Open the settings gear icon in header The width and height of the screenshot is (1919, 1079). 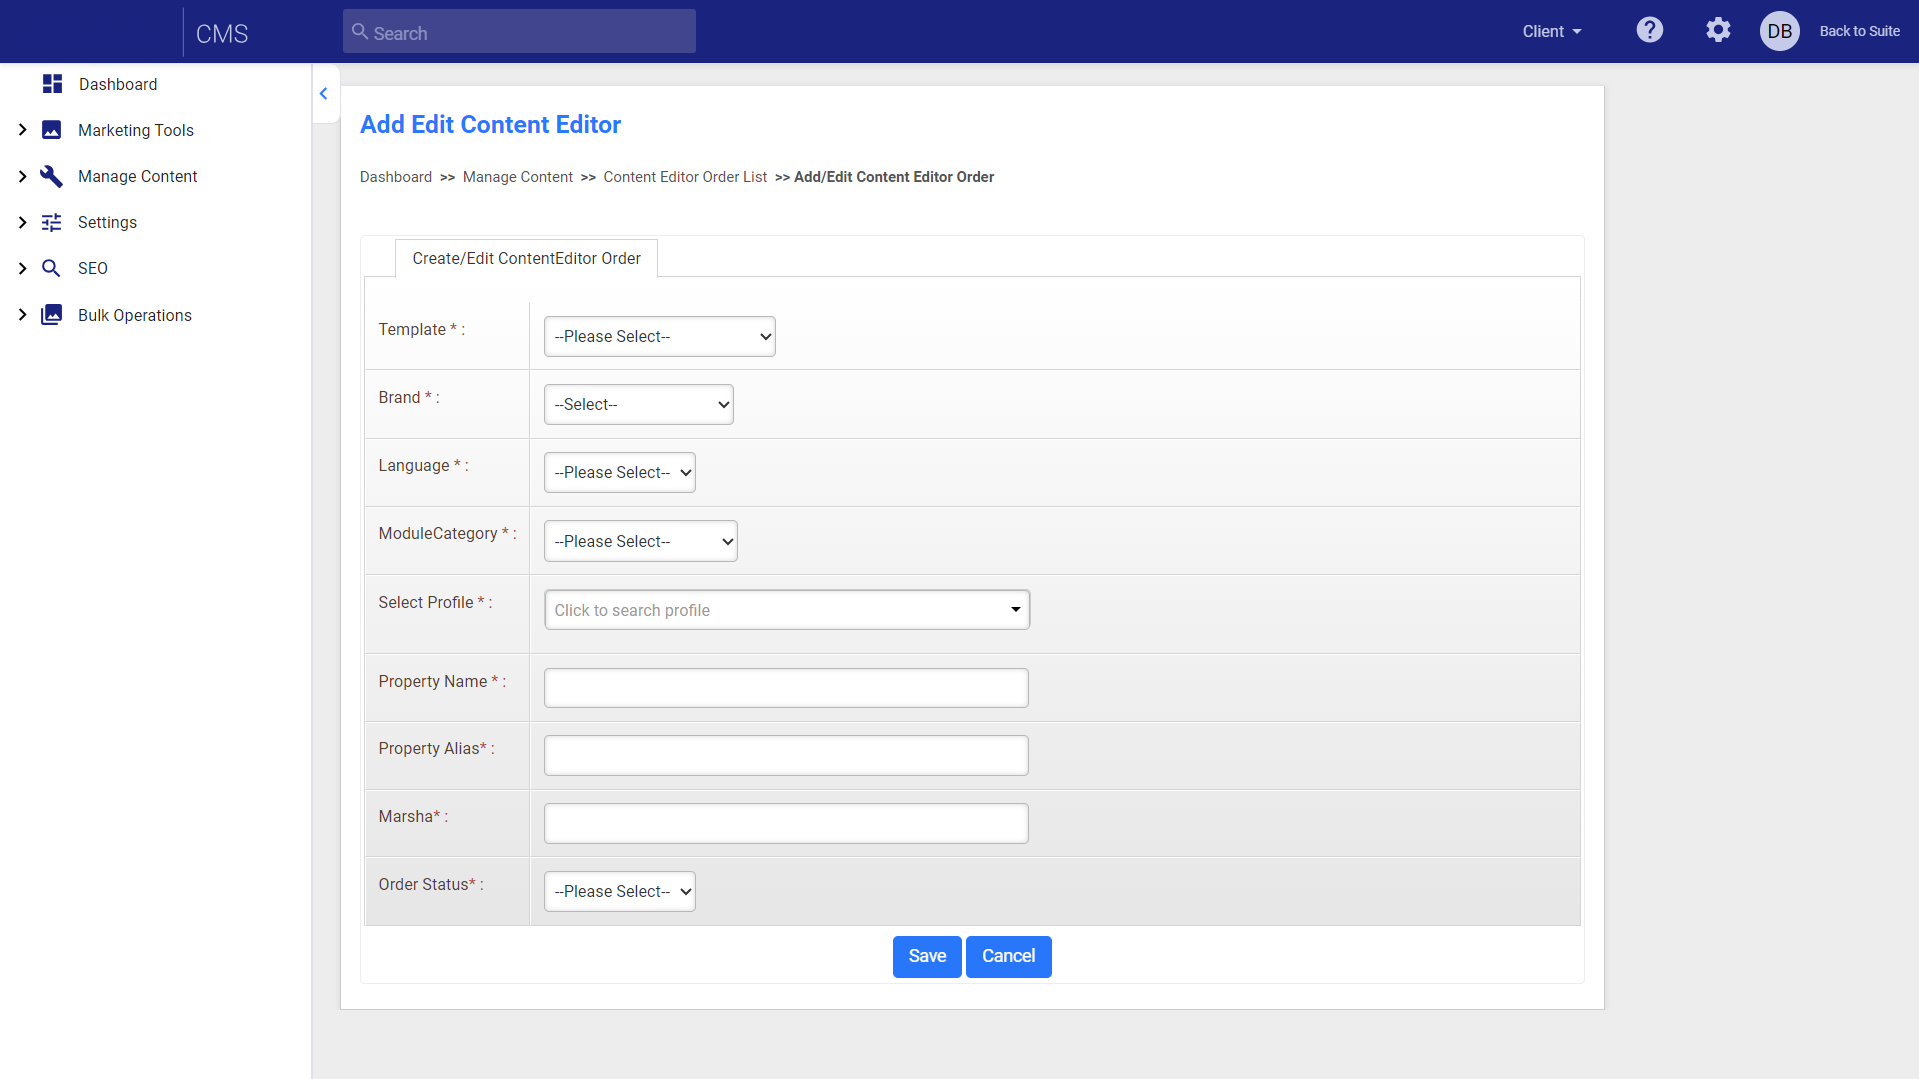1718,30
